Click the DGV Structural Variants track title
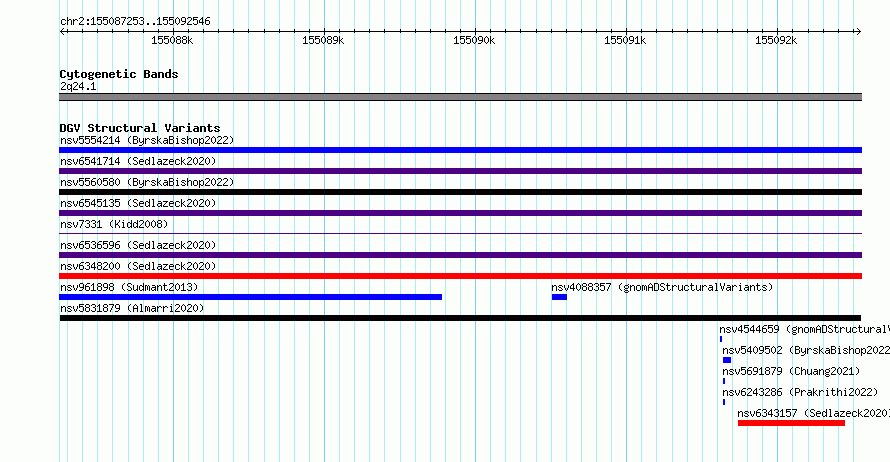 coord(140,128)
